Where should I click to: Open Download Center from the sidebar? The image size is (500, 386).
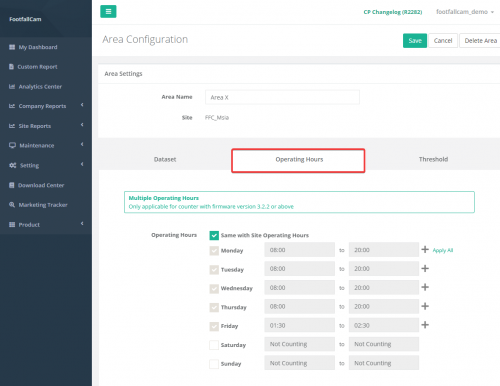[41, 185]
